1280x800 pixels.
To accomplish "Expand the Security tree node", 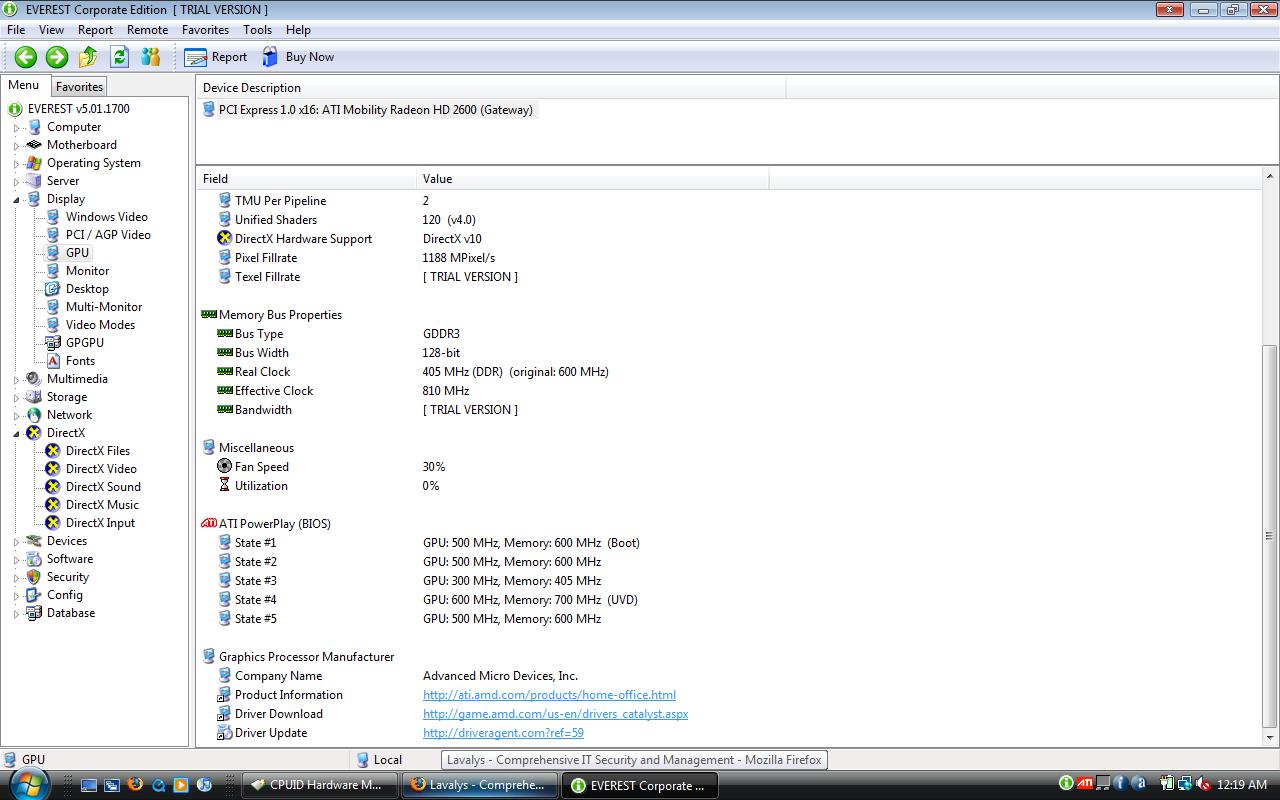I will pos(17,578).
